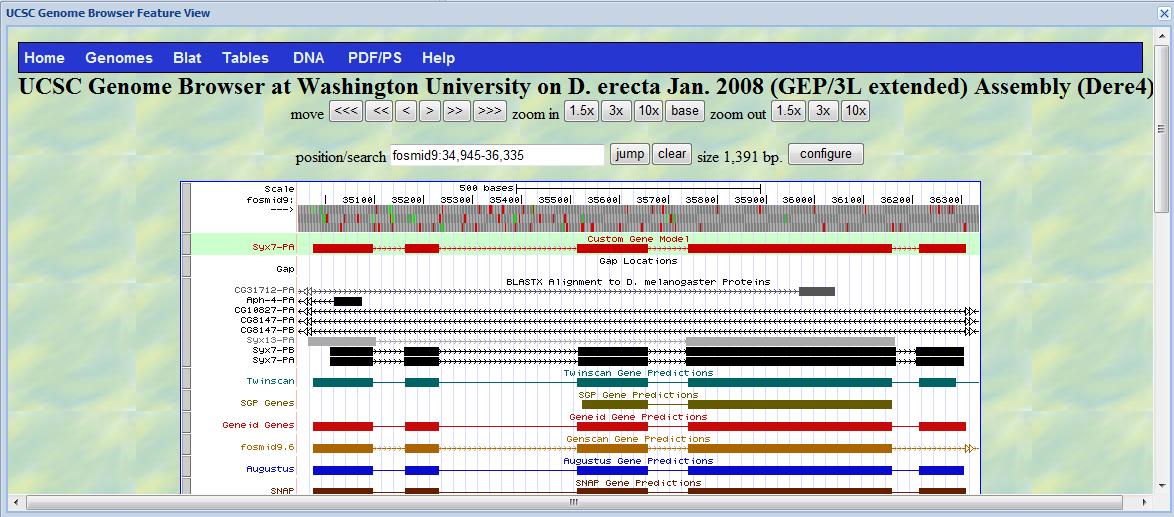The height and width of the screenshot is (517, 1174).
Task: Click the CG31712-PA alignment label
Action: point(265,290)
